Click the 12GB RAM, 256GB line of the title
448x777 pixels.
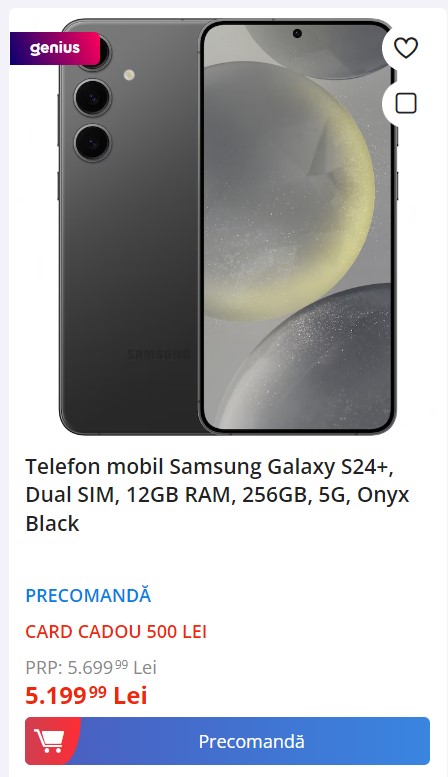point(216,495)
